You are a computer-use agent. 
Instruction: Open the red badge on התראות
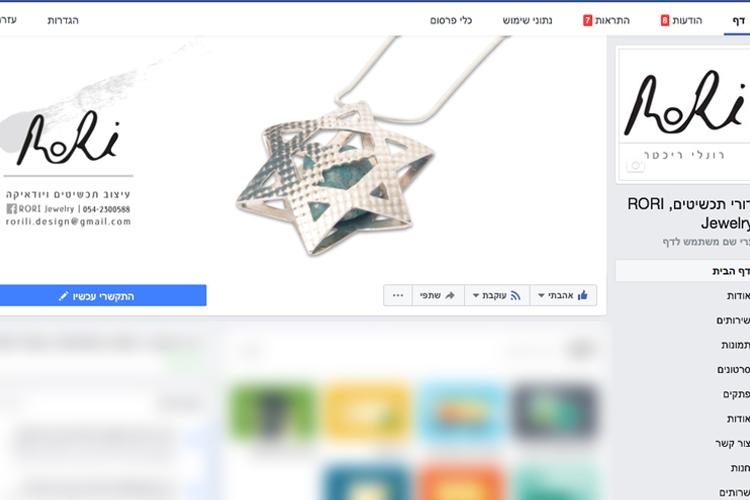pyautogui.click(x=587, y=20)
